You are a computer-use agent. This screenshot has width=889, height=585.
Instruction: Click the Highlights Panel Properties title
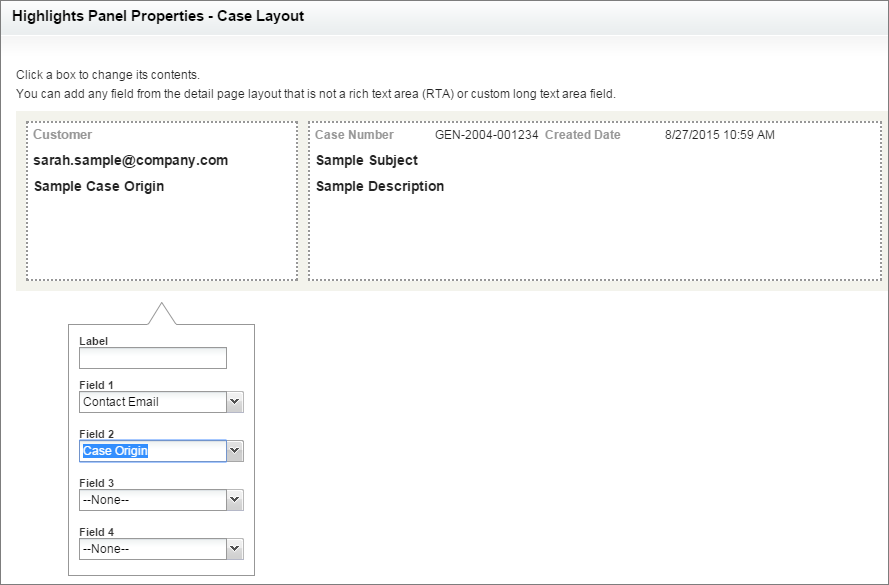(x=158, y=16)
